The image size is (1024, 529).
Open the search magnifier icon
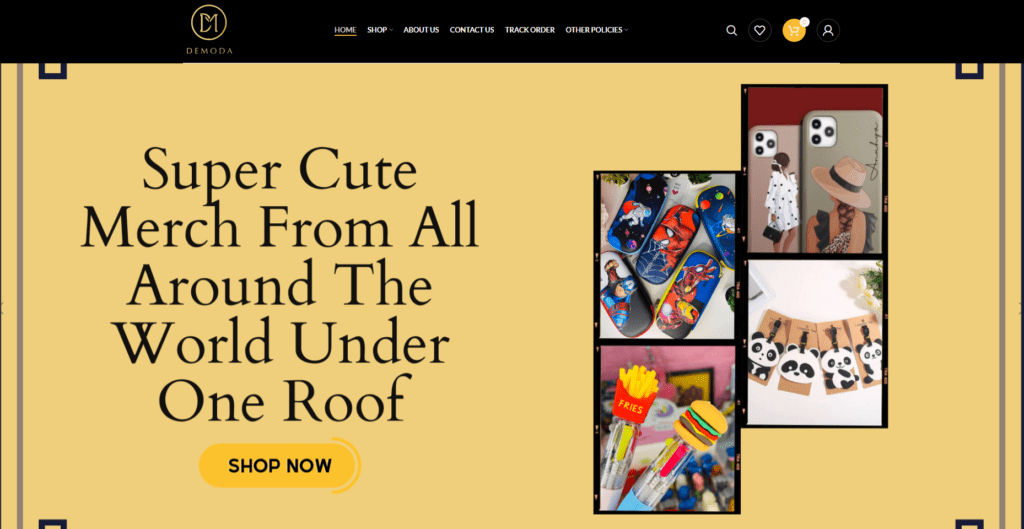pyautogui.click(x=731, y=30)
